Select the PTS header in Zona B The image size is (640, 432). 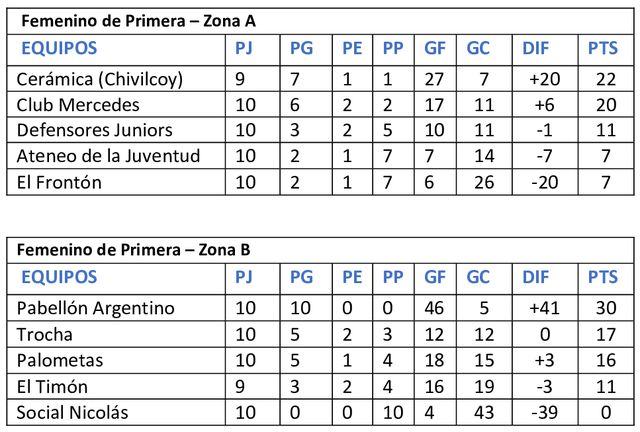(x=602, y=277)
